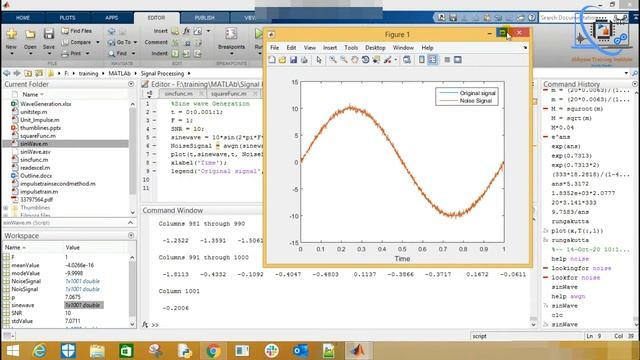Select the sinewave variable in Workspace
640x360 pixels.
point(23,305)
